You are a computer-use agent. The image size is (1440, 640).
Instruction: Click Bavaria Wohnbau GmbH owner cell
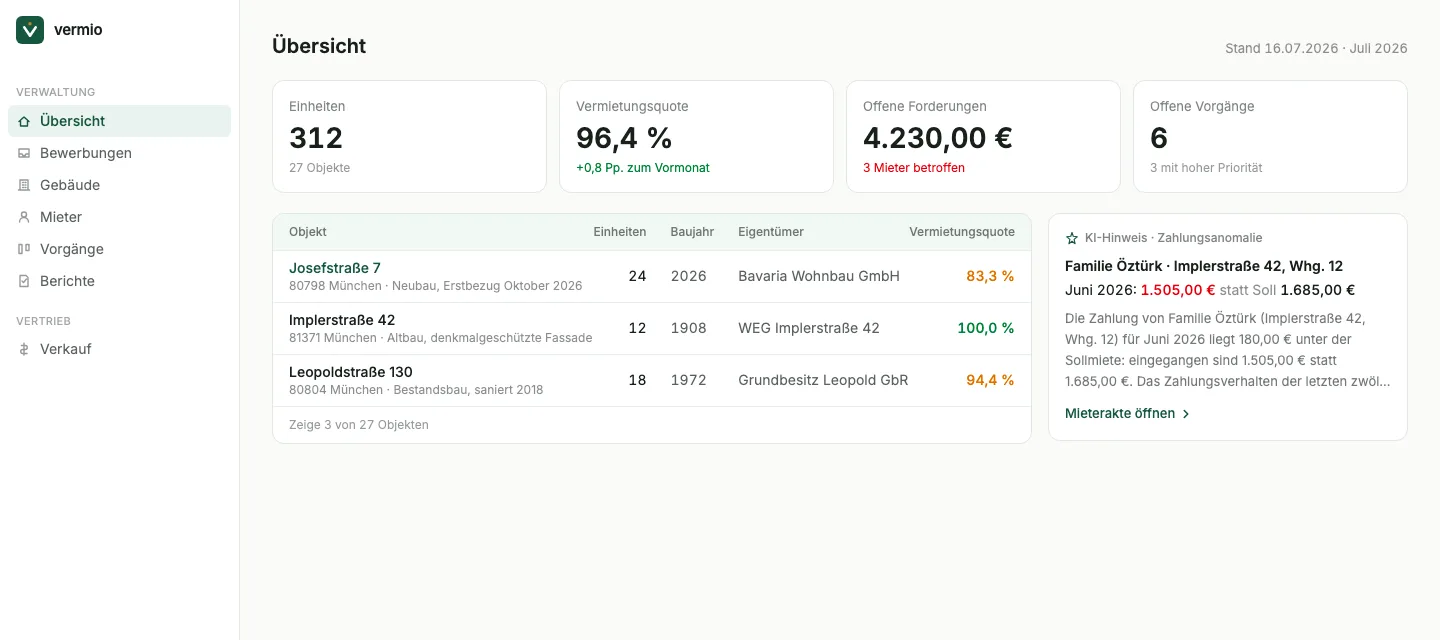(x=819, y=276)
